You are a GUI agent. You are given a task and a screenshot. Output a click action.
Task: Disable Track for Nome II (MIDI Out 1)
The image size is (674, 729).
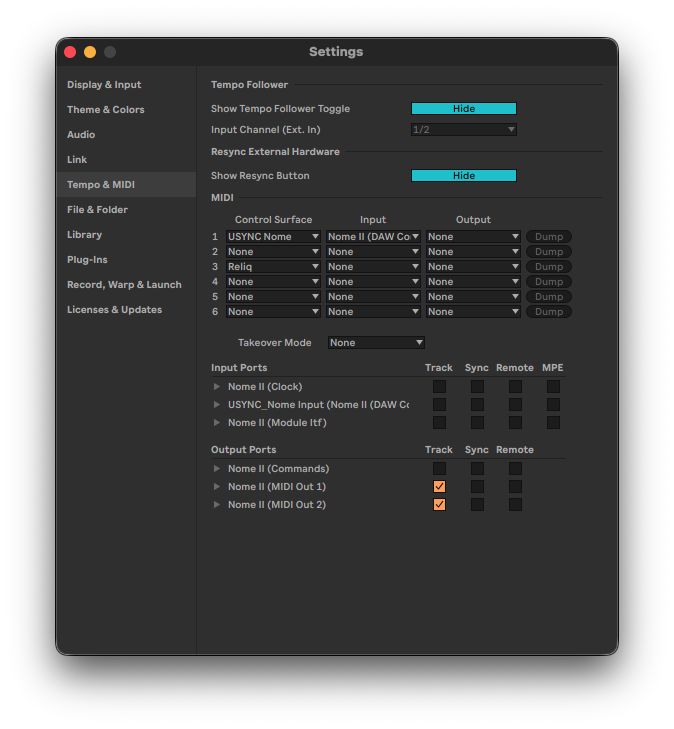[439, 487]
